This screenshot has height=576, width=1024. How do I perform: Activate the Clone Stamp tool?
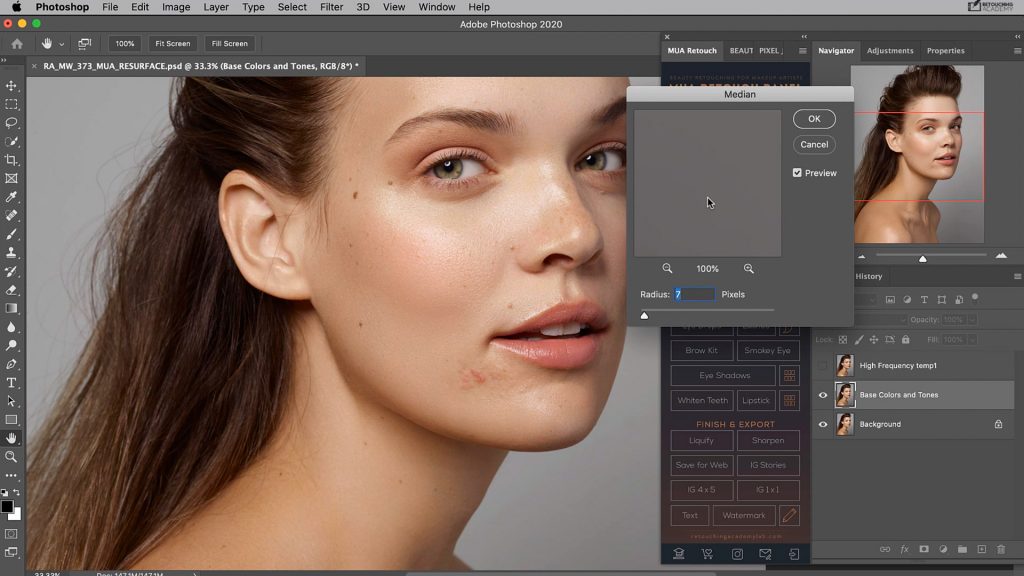(x=12, y=251)
